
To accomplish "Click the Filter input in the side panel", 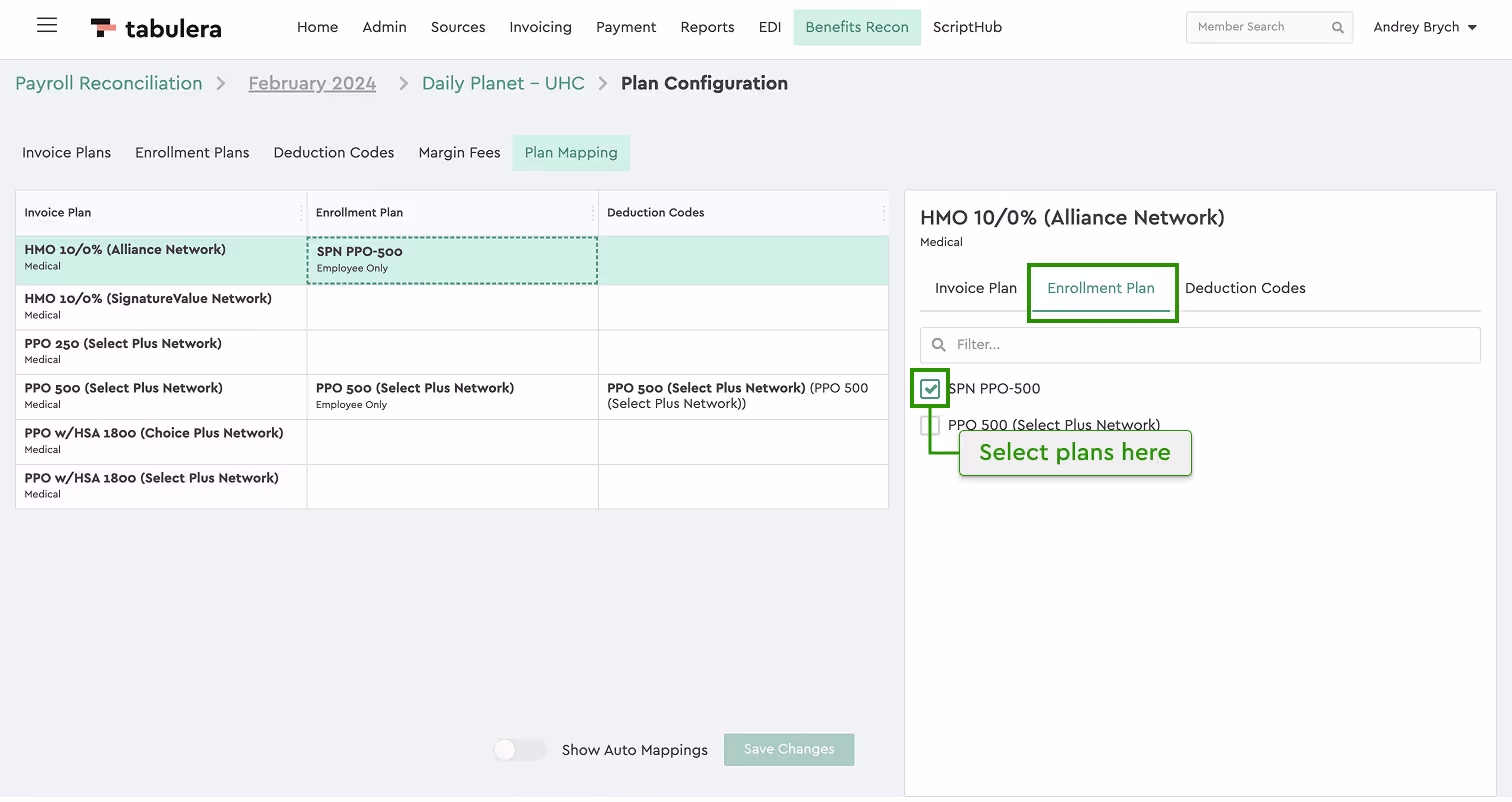I will pos(1200,345).
